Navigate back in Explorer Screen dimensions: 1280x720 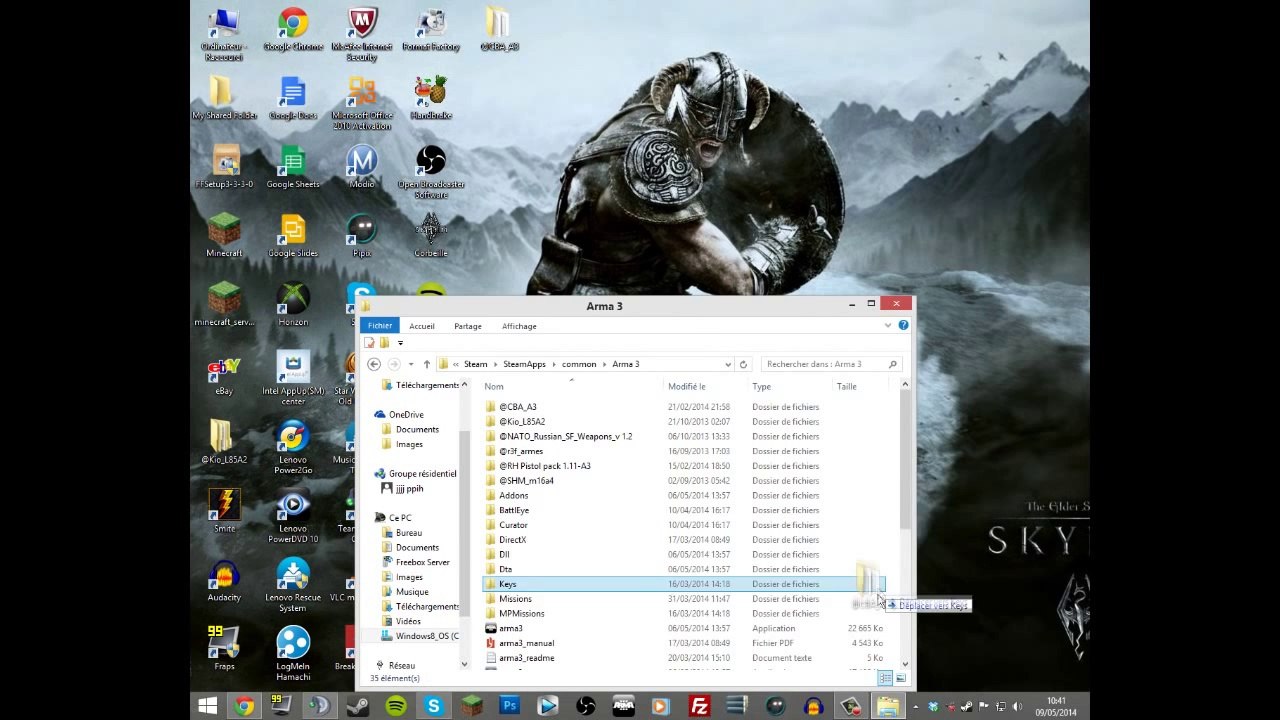(374, 364)
